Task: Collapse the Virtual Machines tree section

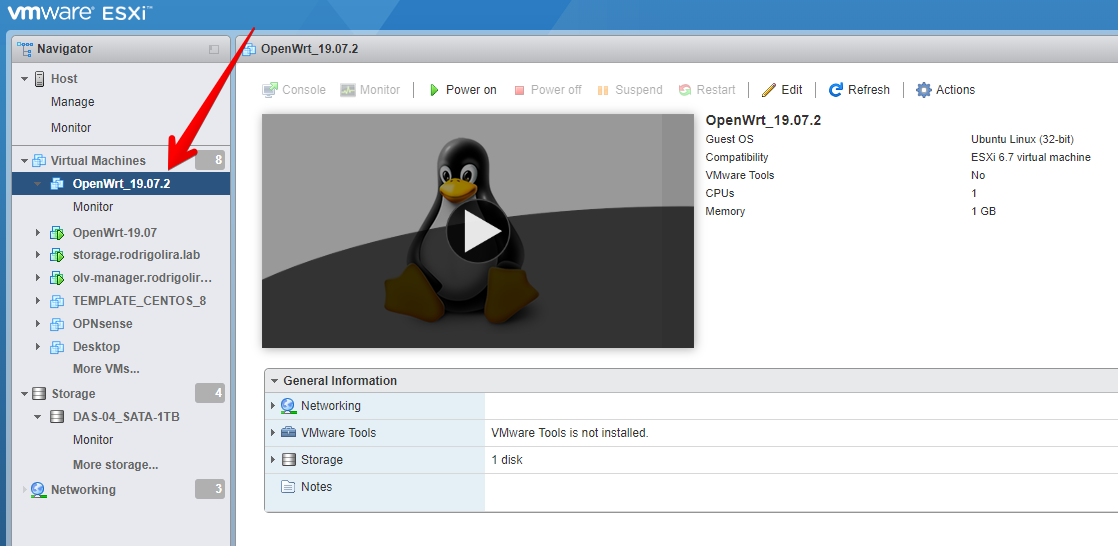Action: [x=25, y=161]
